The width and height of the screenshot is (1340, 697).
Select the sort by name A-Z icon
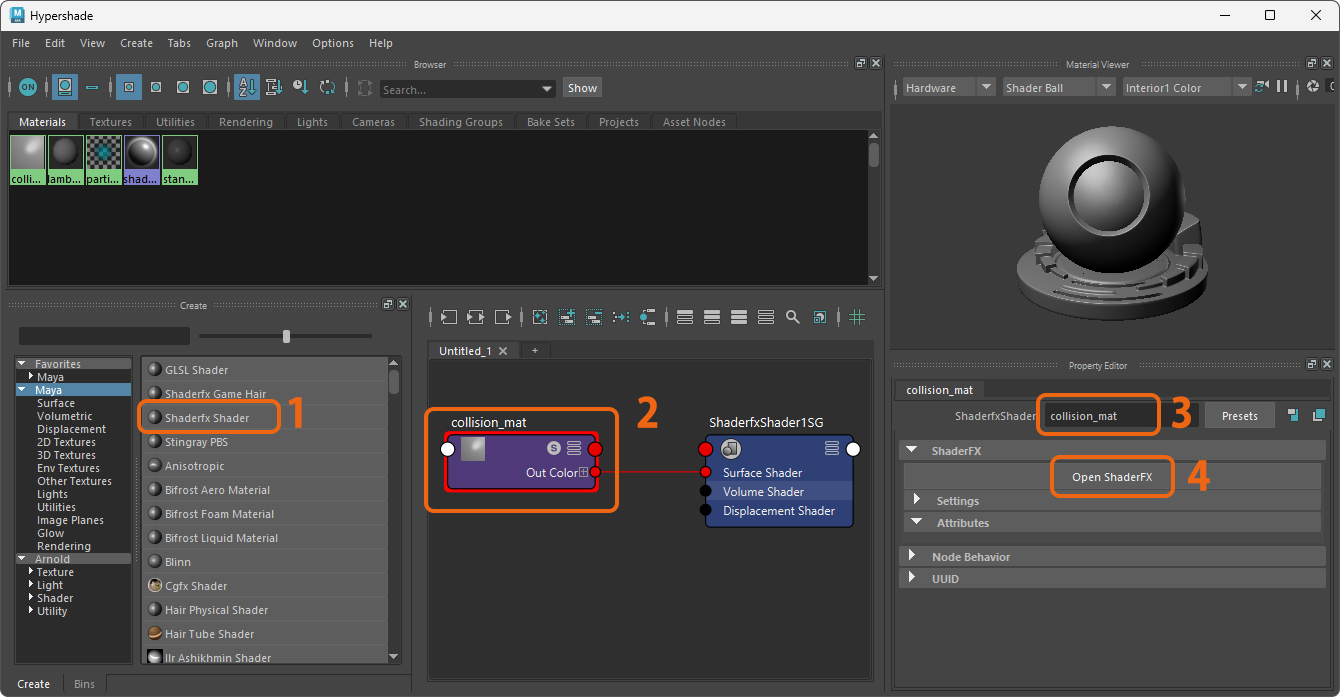246,87
